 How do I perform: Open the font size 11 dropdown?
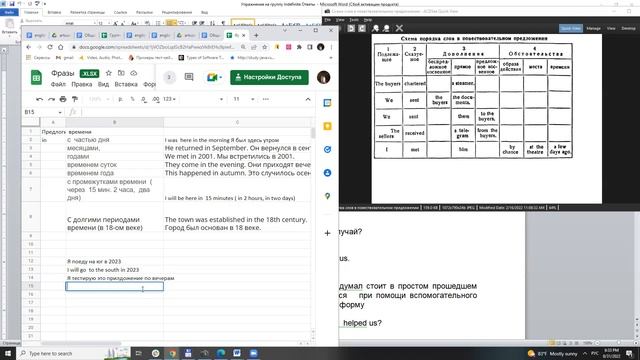[244, 99]
